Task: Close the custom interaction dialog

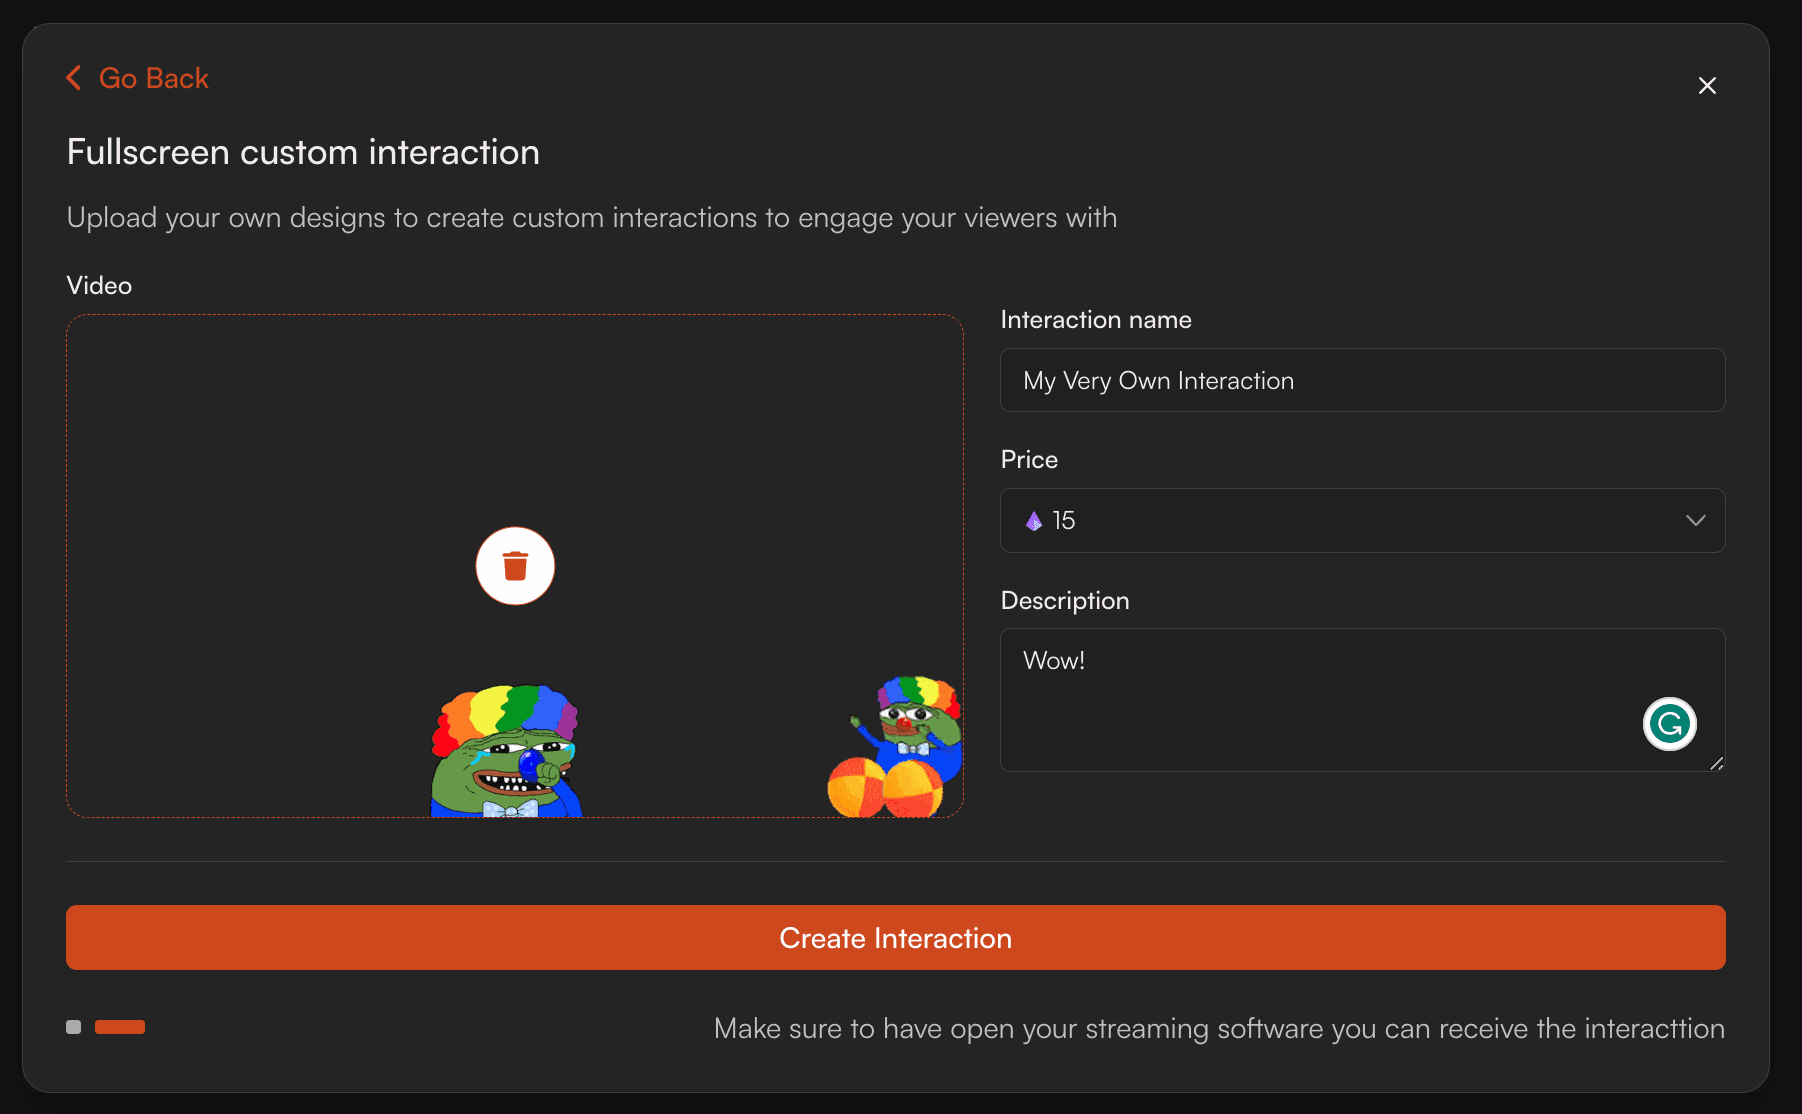Action: (x=1707, y=86)
